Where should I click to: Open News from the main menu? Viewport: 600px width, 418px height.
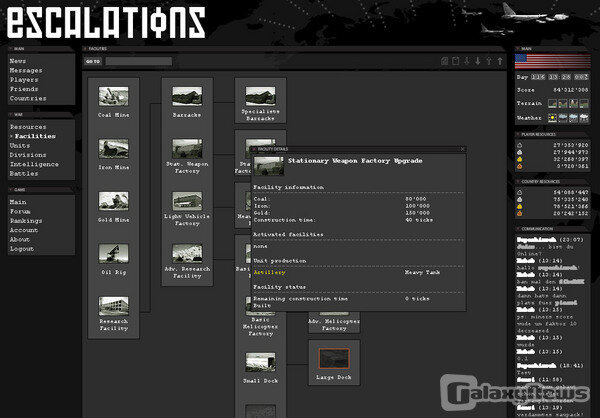(18, 61)
